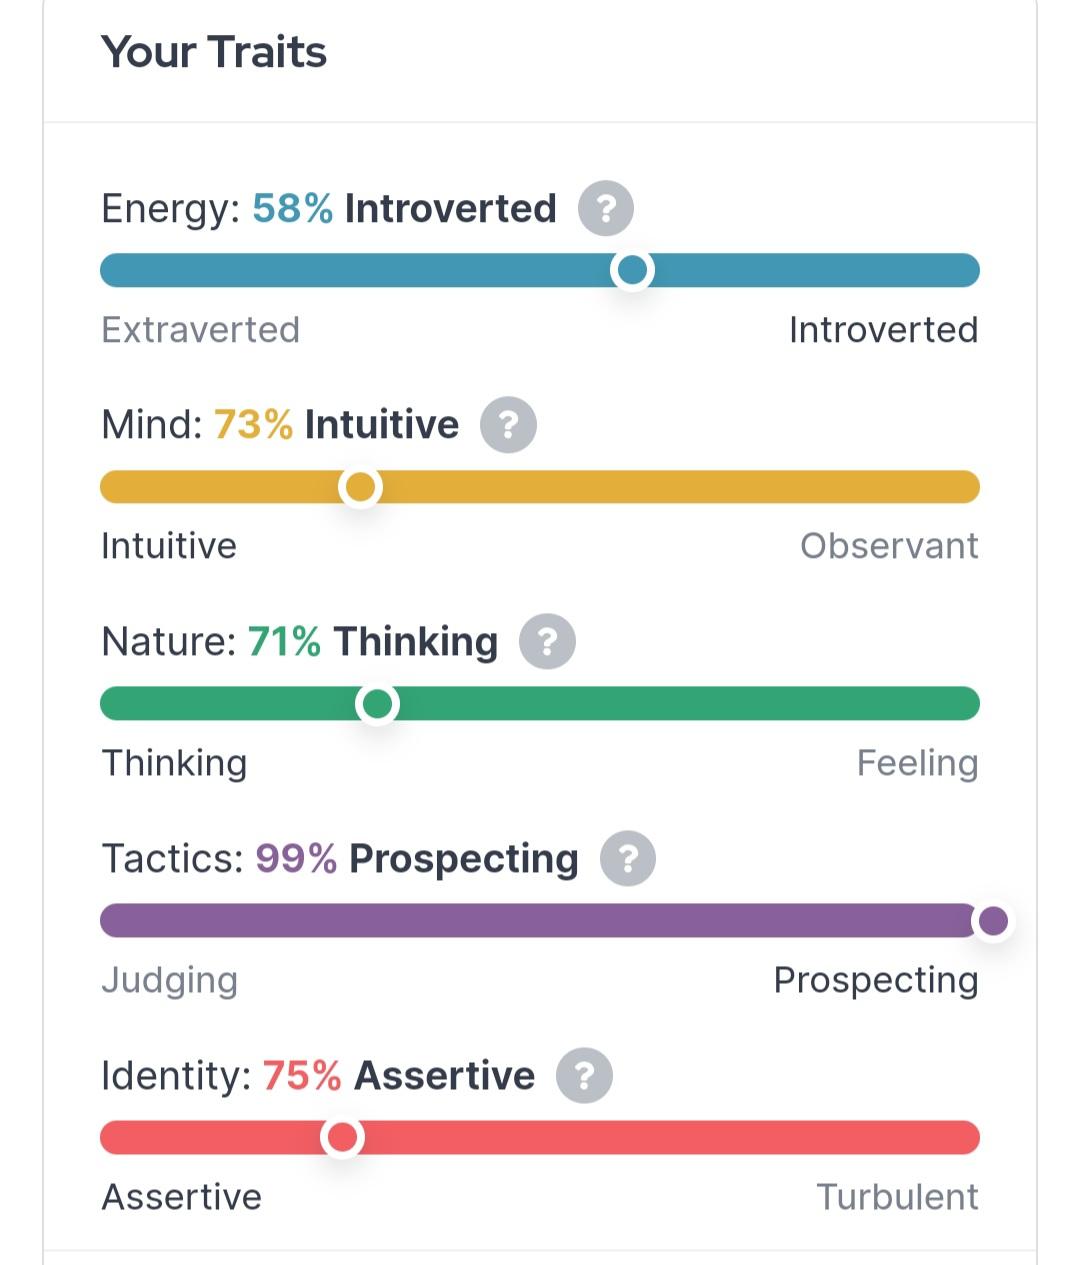Click the gray circle icon near 75% Assertive
The height and width of the screenshot is (1265, 1080).
(585, 1075)
